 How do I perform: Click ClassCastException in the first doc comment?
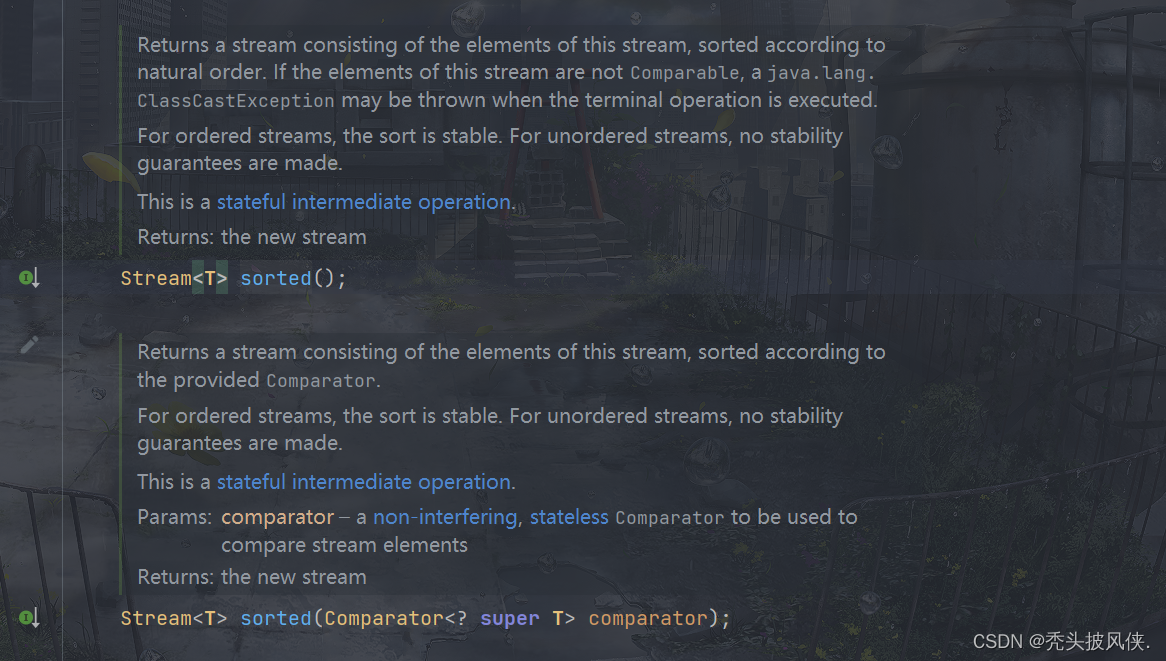pos(236,100)
